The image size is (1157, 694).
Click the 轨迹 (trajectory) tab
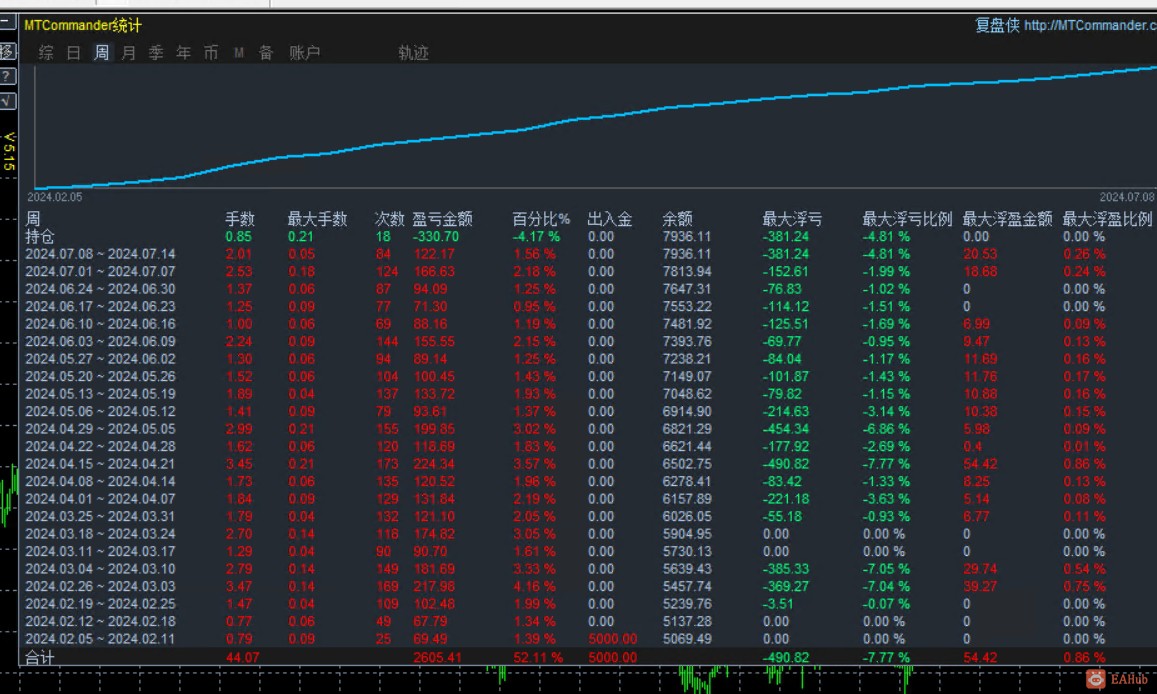click(413, 53)
